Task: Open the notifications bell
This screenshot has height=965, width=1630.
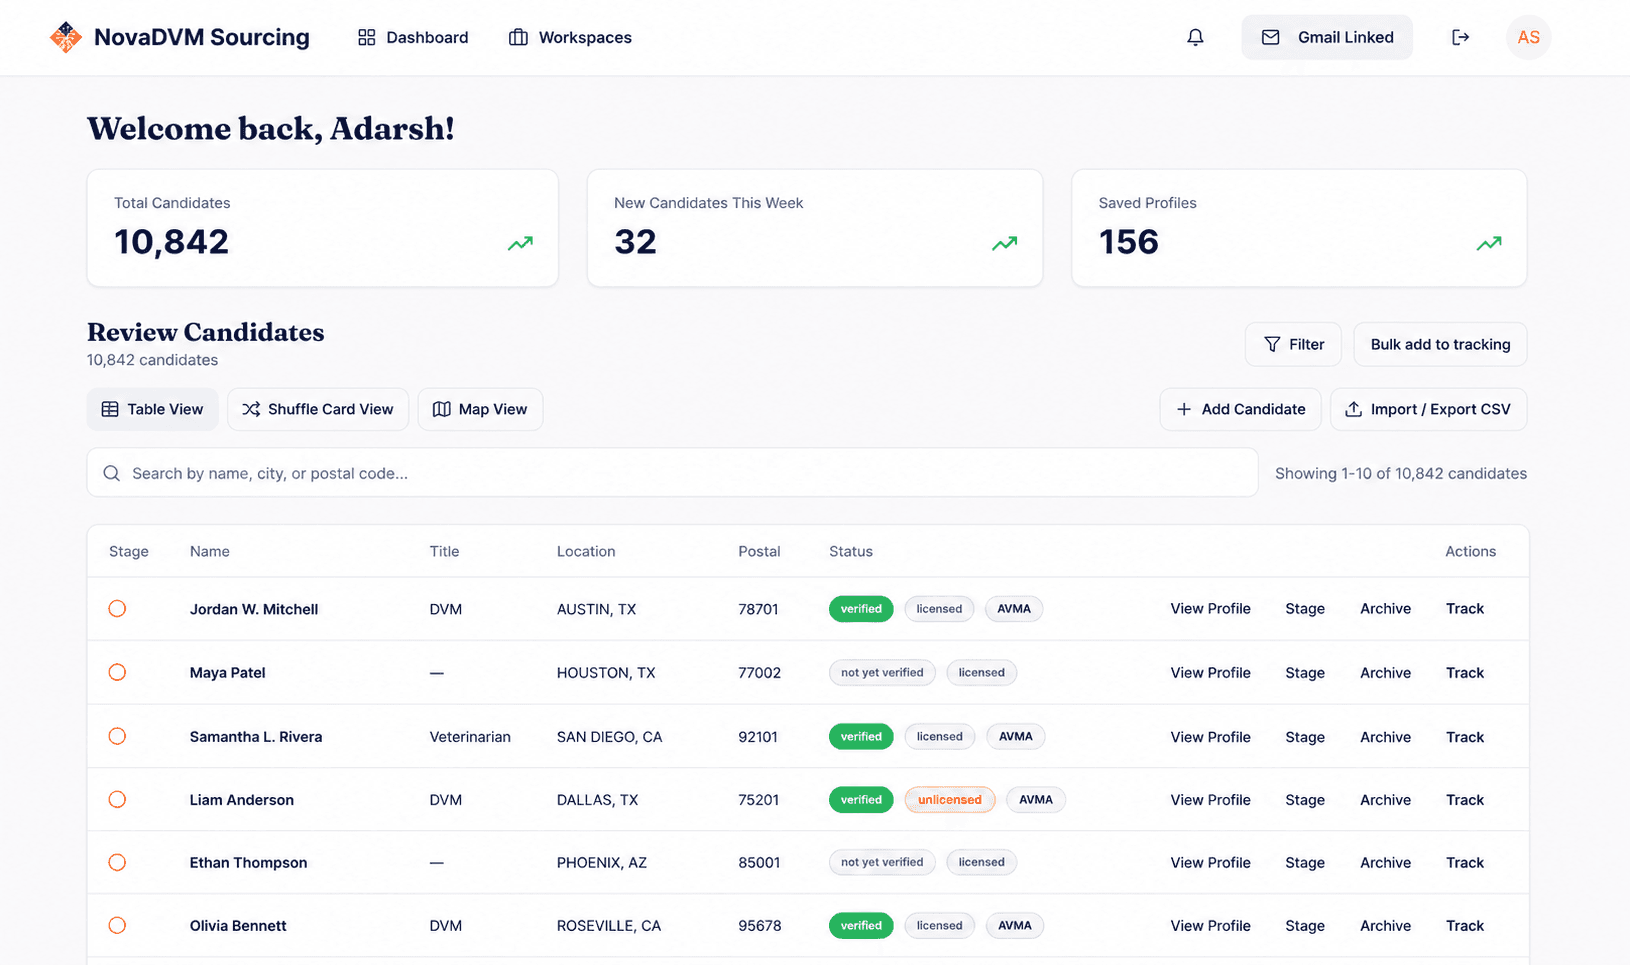Action: pos(1195,37)
